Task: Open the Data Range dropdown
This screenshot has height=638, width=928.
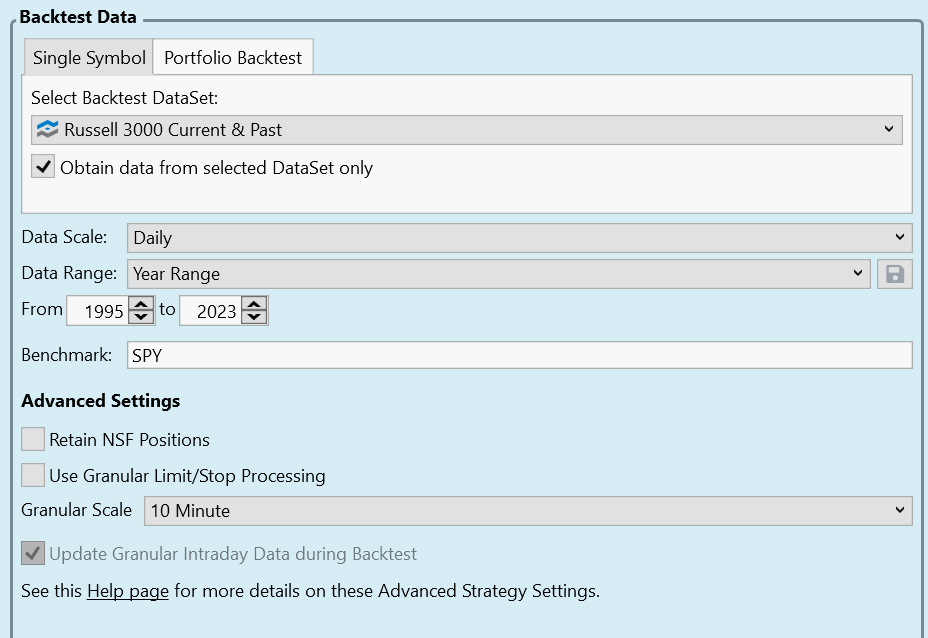Action: [x=498, y=274]
